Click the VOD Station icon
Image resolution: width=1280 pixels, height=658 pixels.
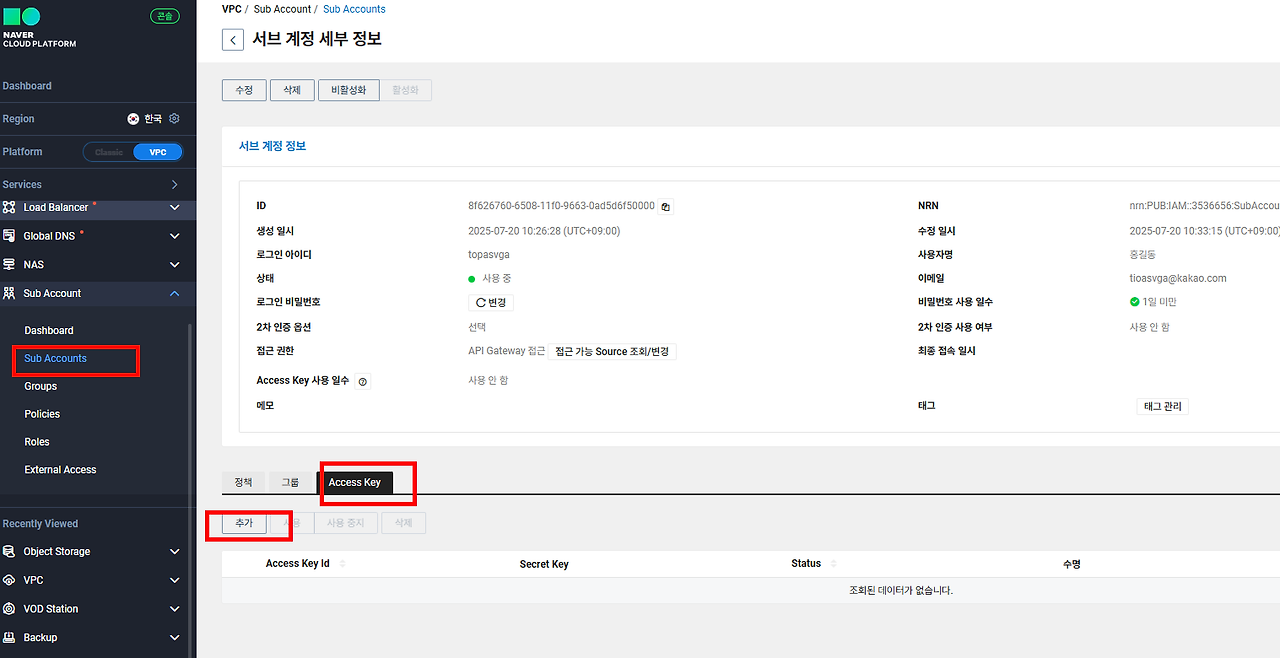9,608
